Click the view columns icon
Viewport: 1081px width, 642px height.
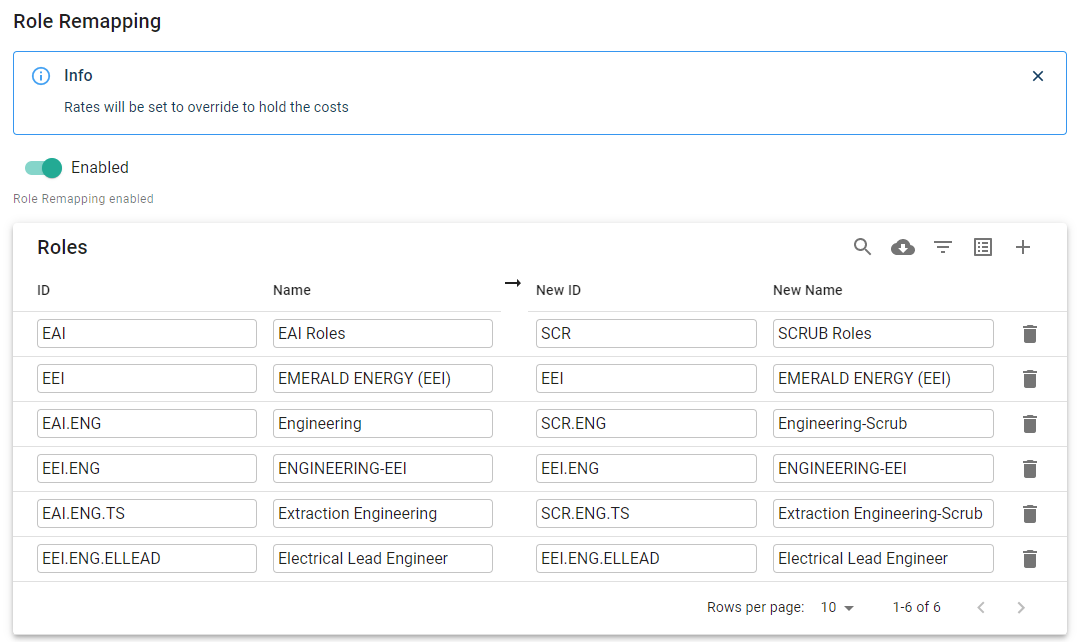[x=982, y=247]
